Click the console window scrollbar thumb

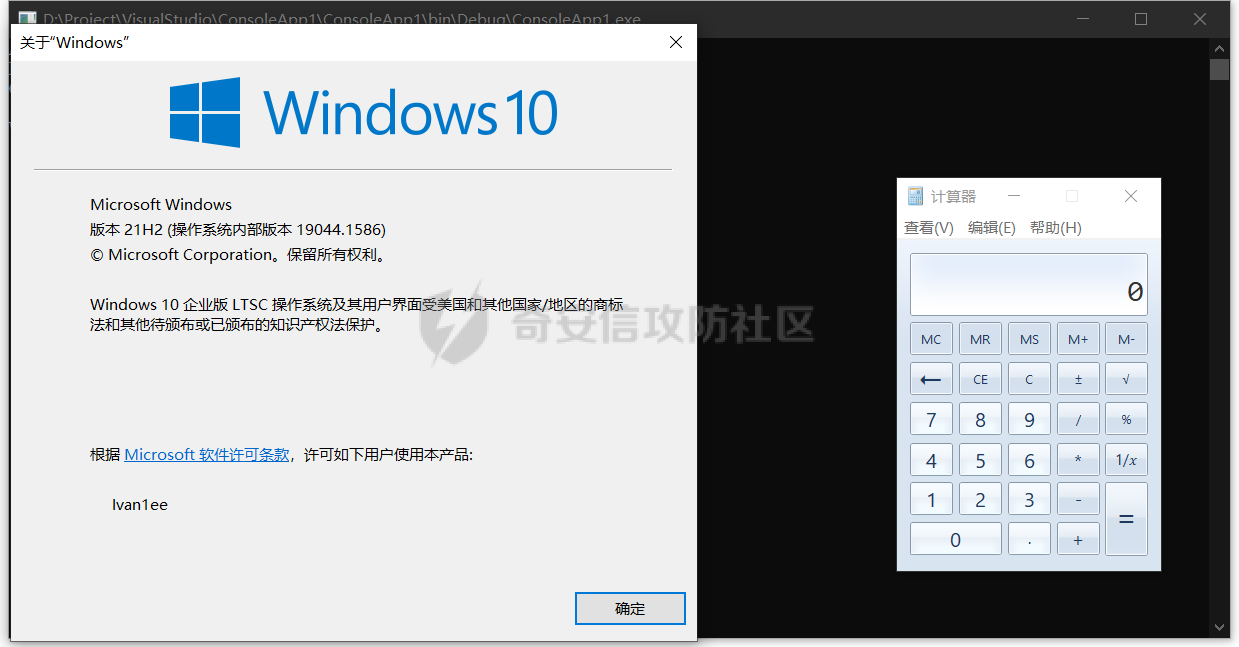coord(1219,69)
